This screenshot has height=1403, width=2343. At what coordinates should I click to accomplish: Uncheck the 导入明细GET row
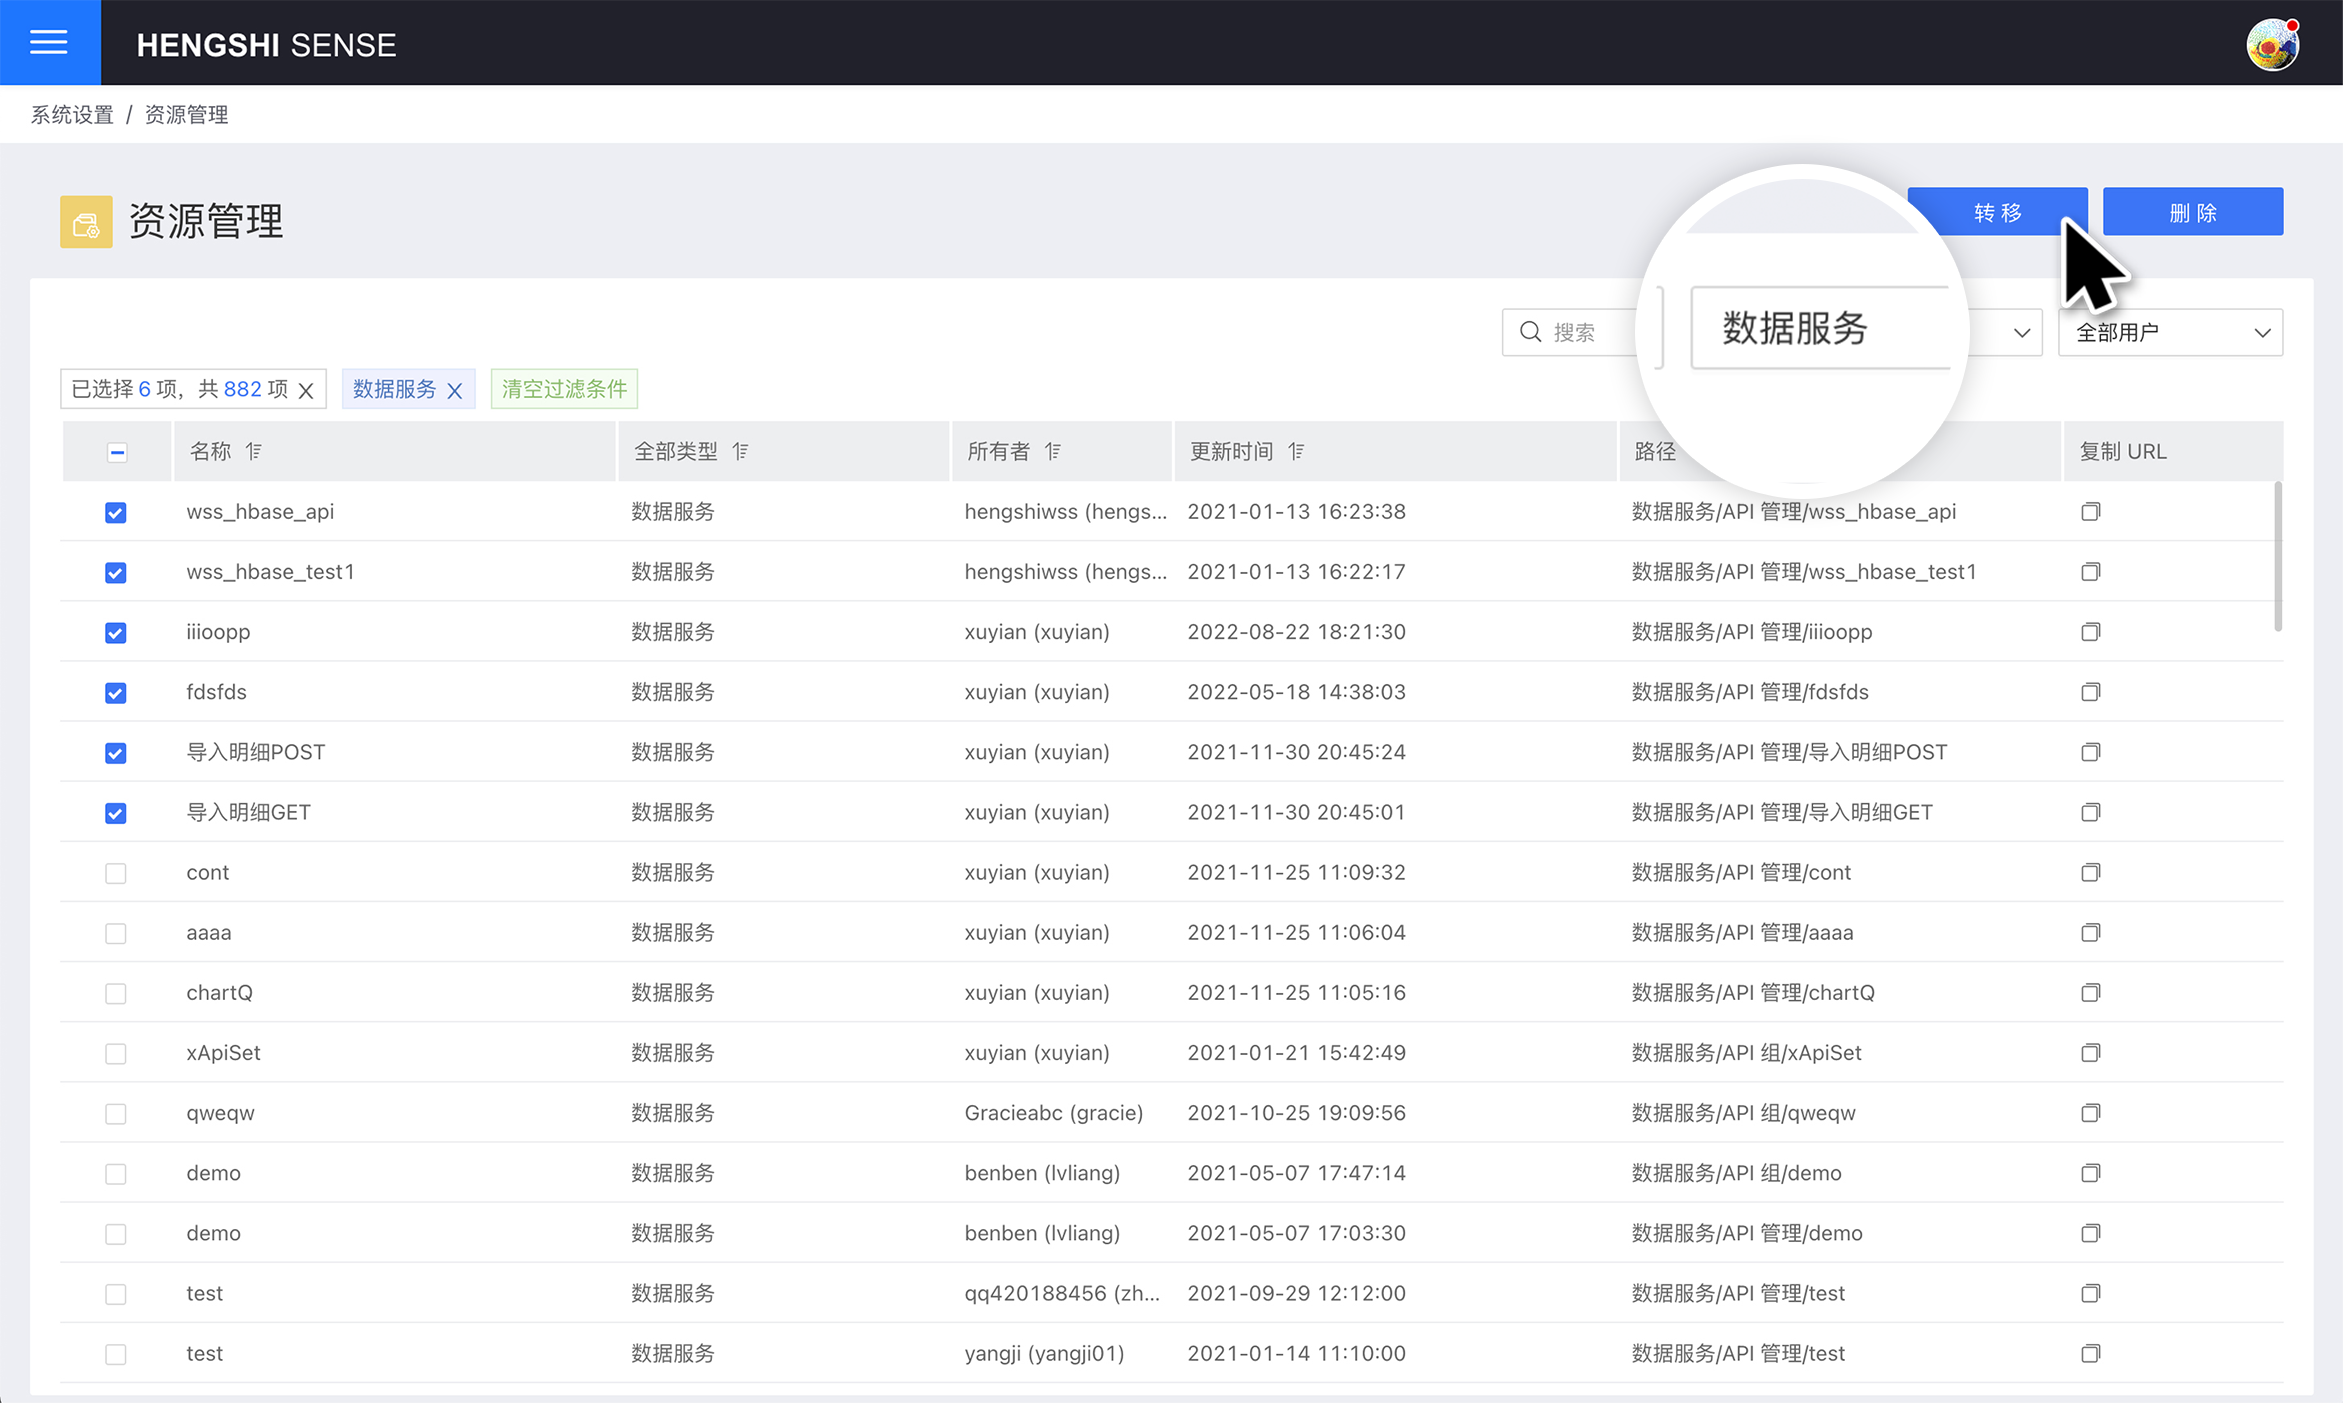116,813
